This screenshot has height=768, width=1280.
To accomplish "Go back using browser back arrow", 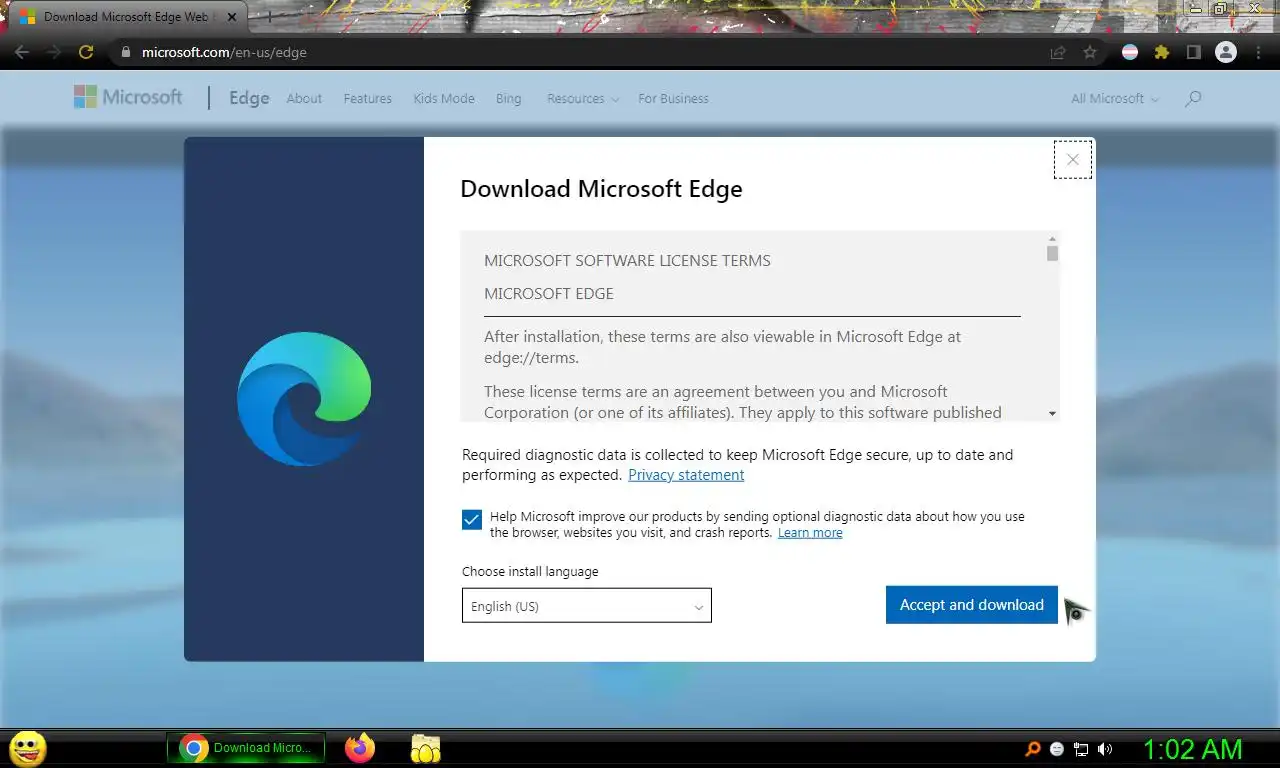I will (22, 52).
